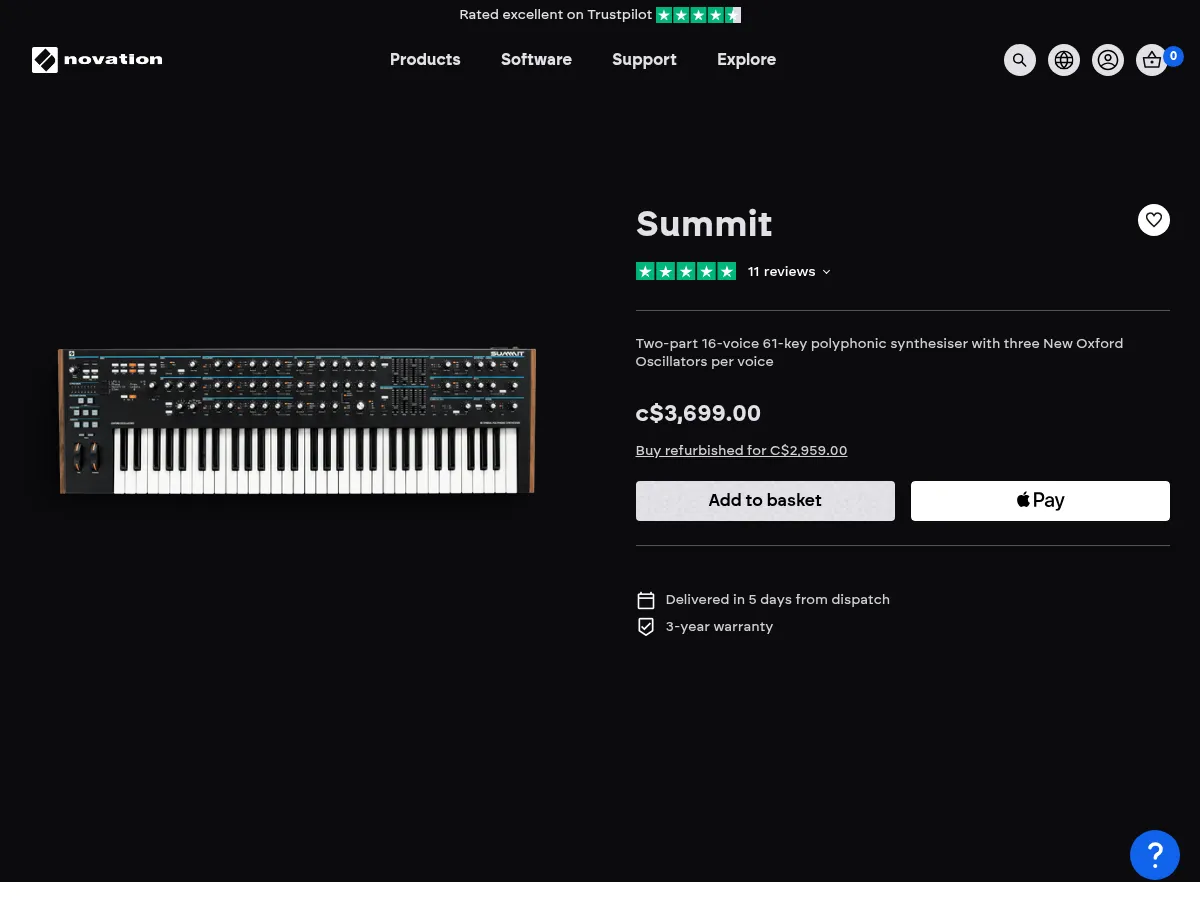Add the Summit to your basket
This screenshot has width=1200, height=900.
coord(764,500)
